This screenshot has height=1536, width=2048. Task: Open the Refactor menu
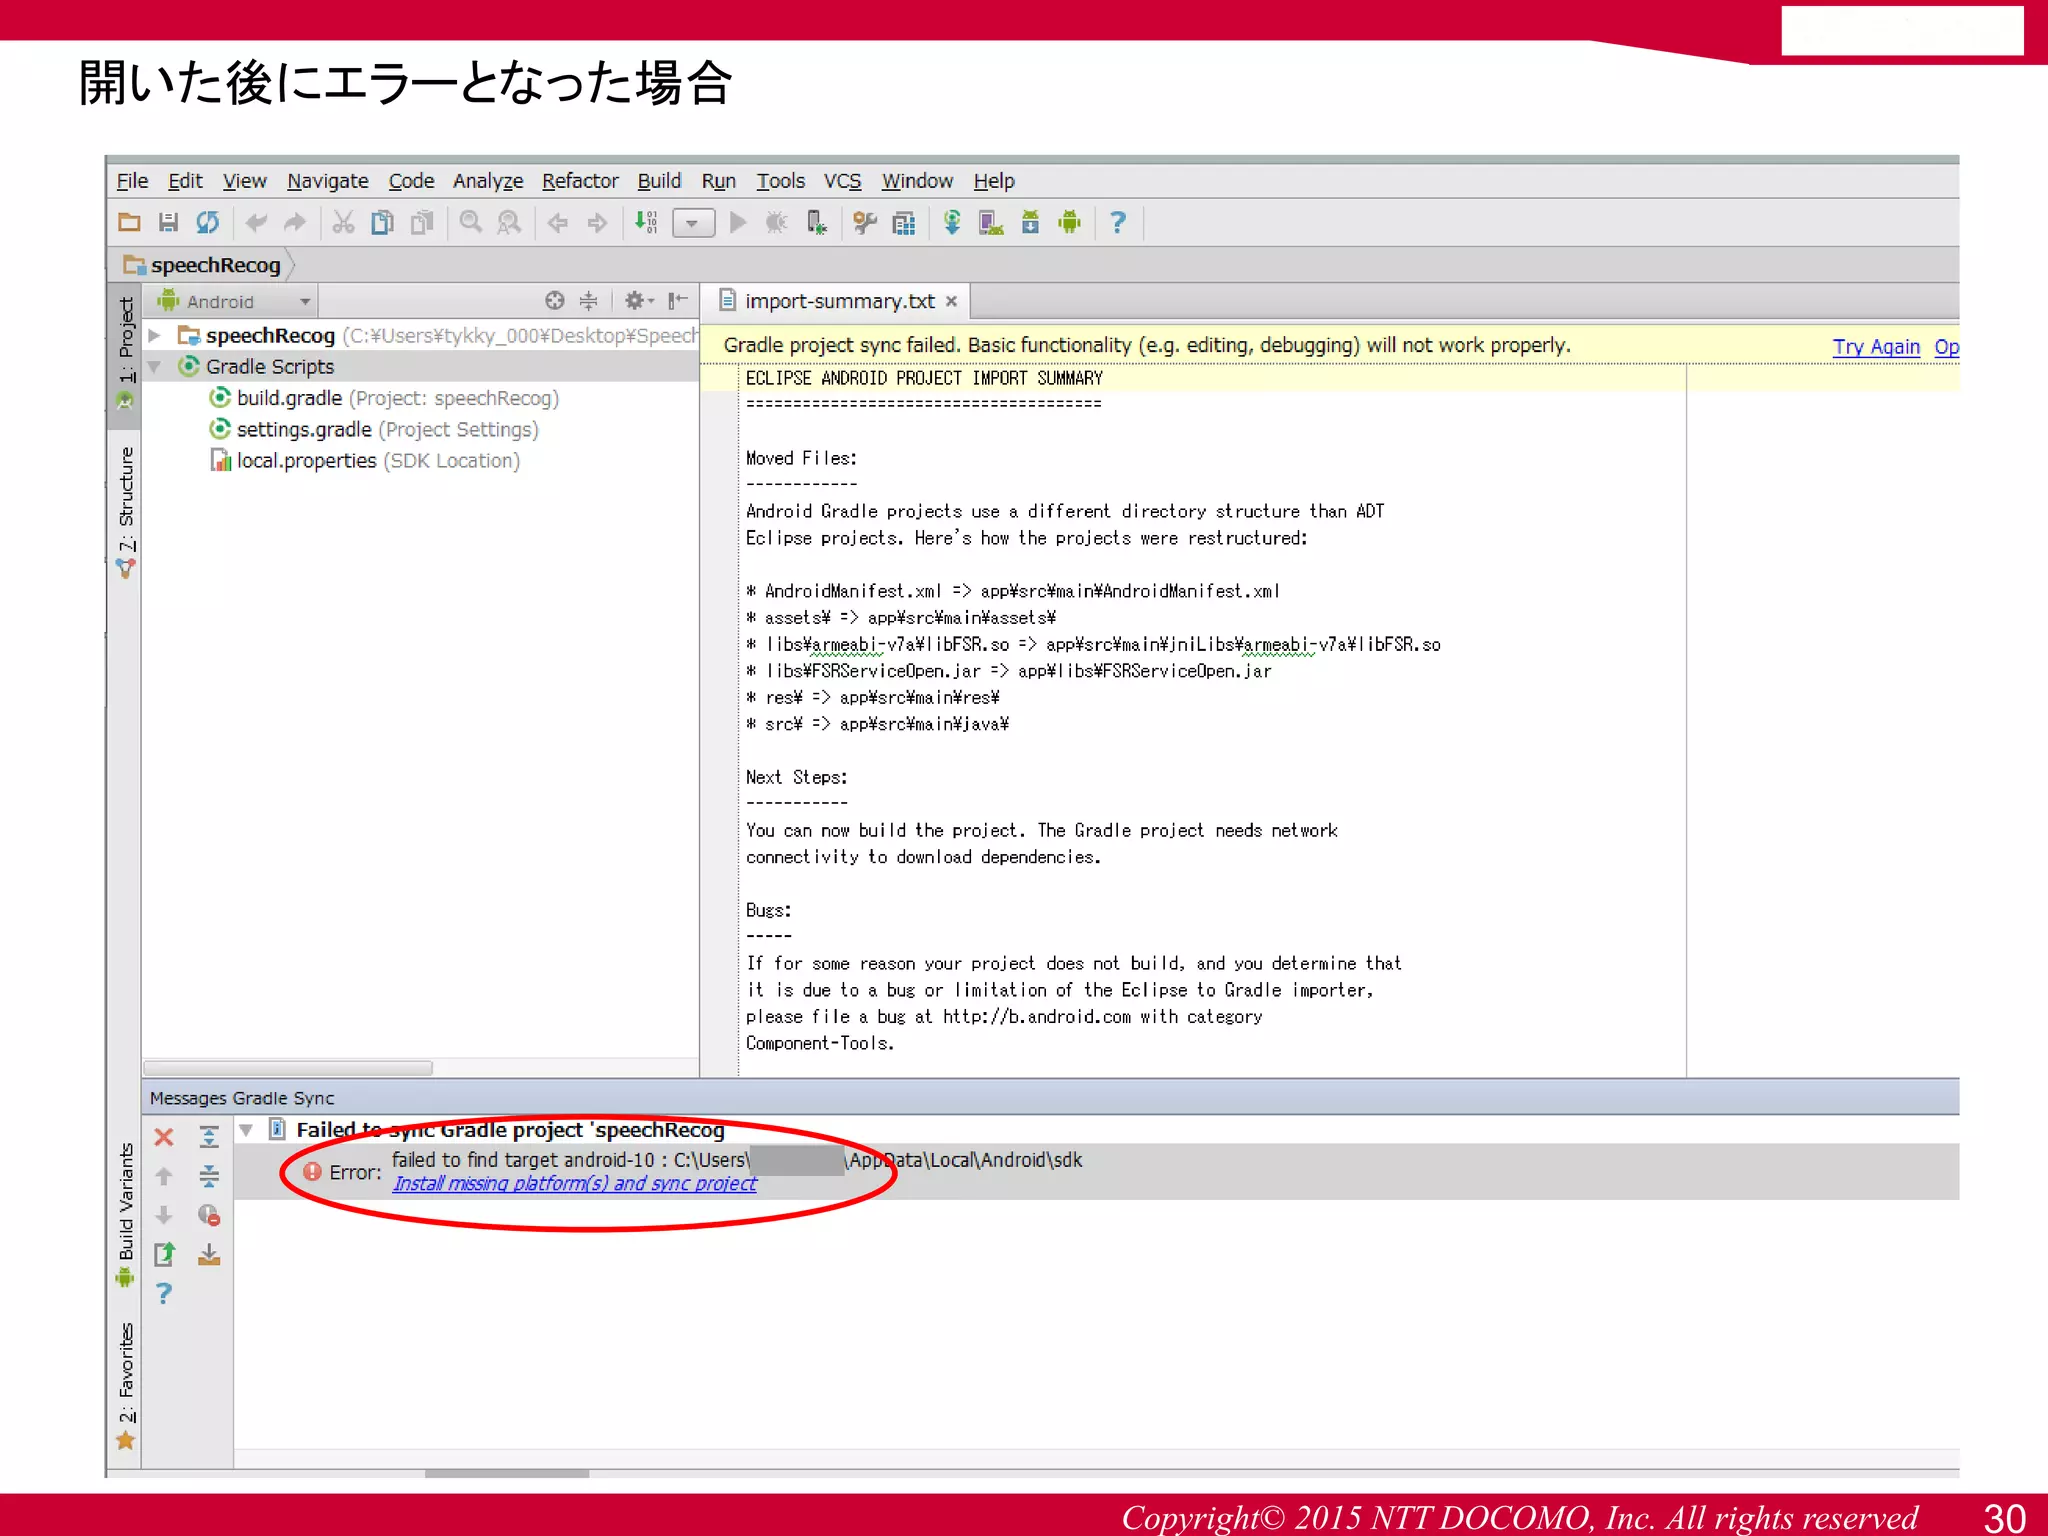point(580,181)
